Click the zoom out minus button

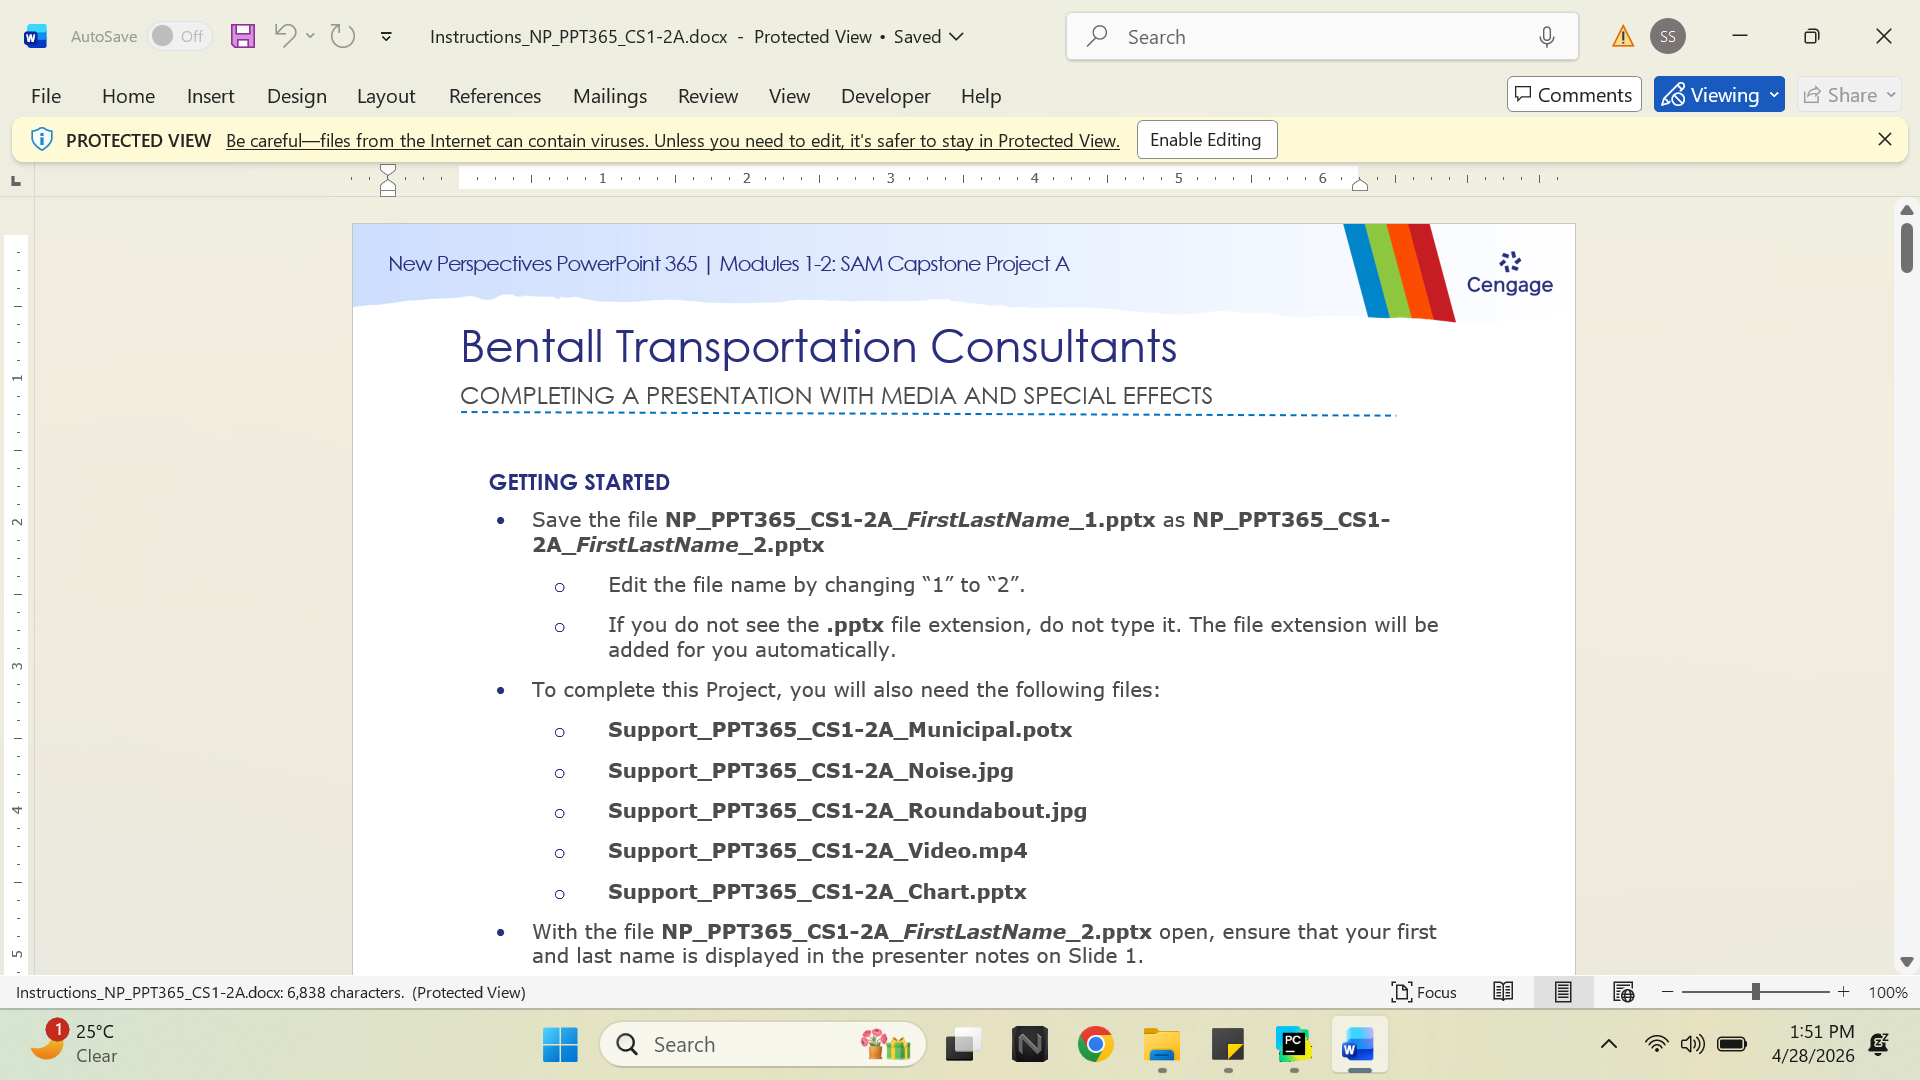tap(1667, 992)
